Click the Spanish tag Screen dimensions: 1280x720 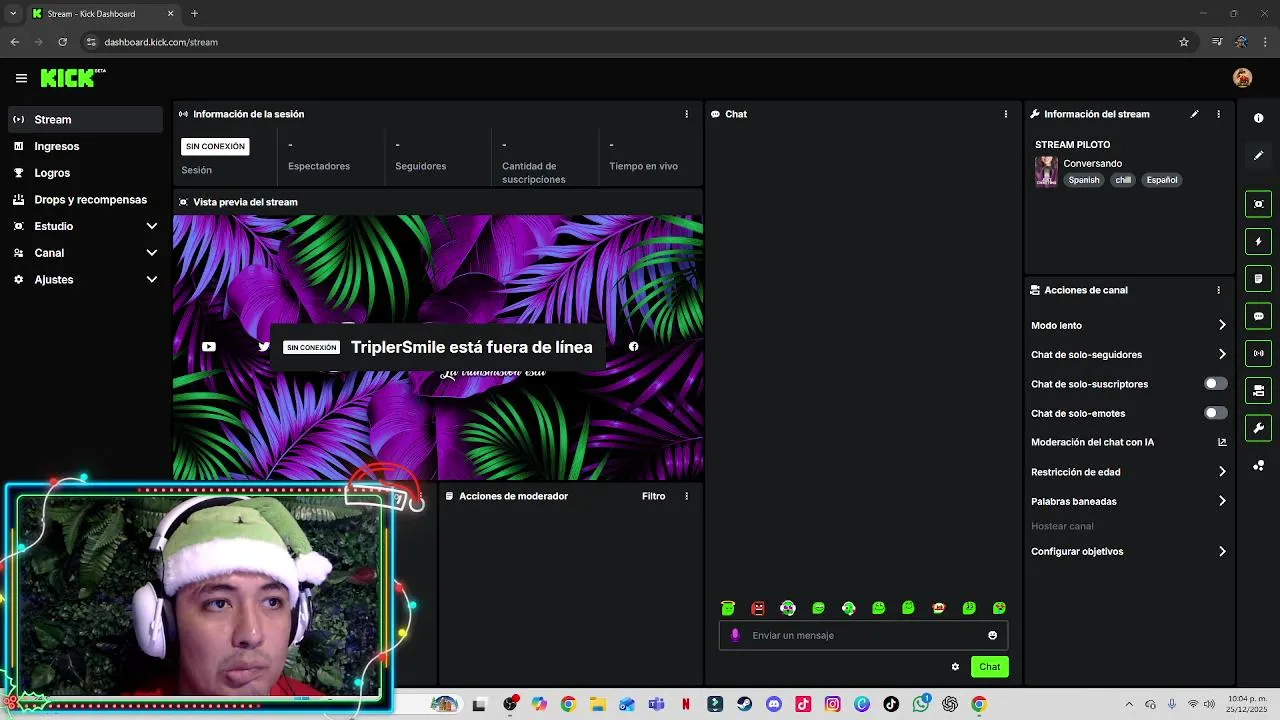pyautogui.click(x=1083, y=180)
